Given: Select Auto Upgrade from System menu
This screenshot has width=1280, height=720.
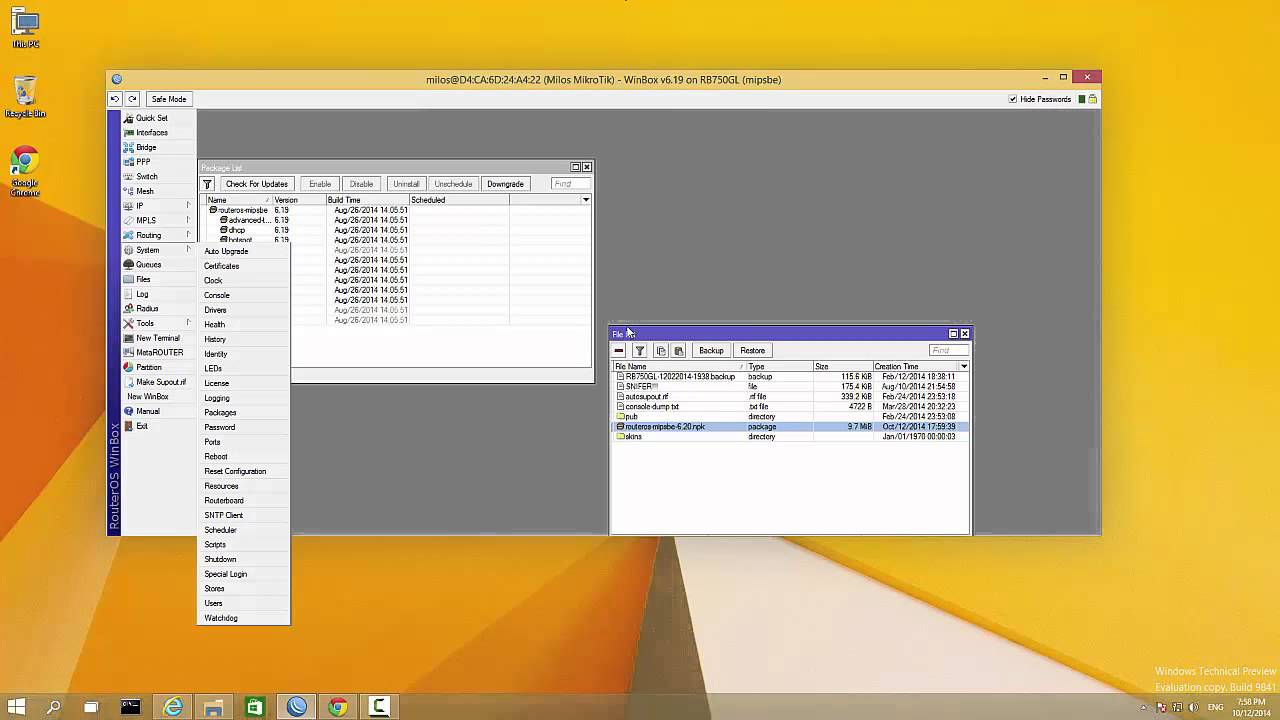Looking at the screenshot, I should pos(226,251).
